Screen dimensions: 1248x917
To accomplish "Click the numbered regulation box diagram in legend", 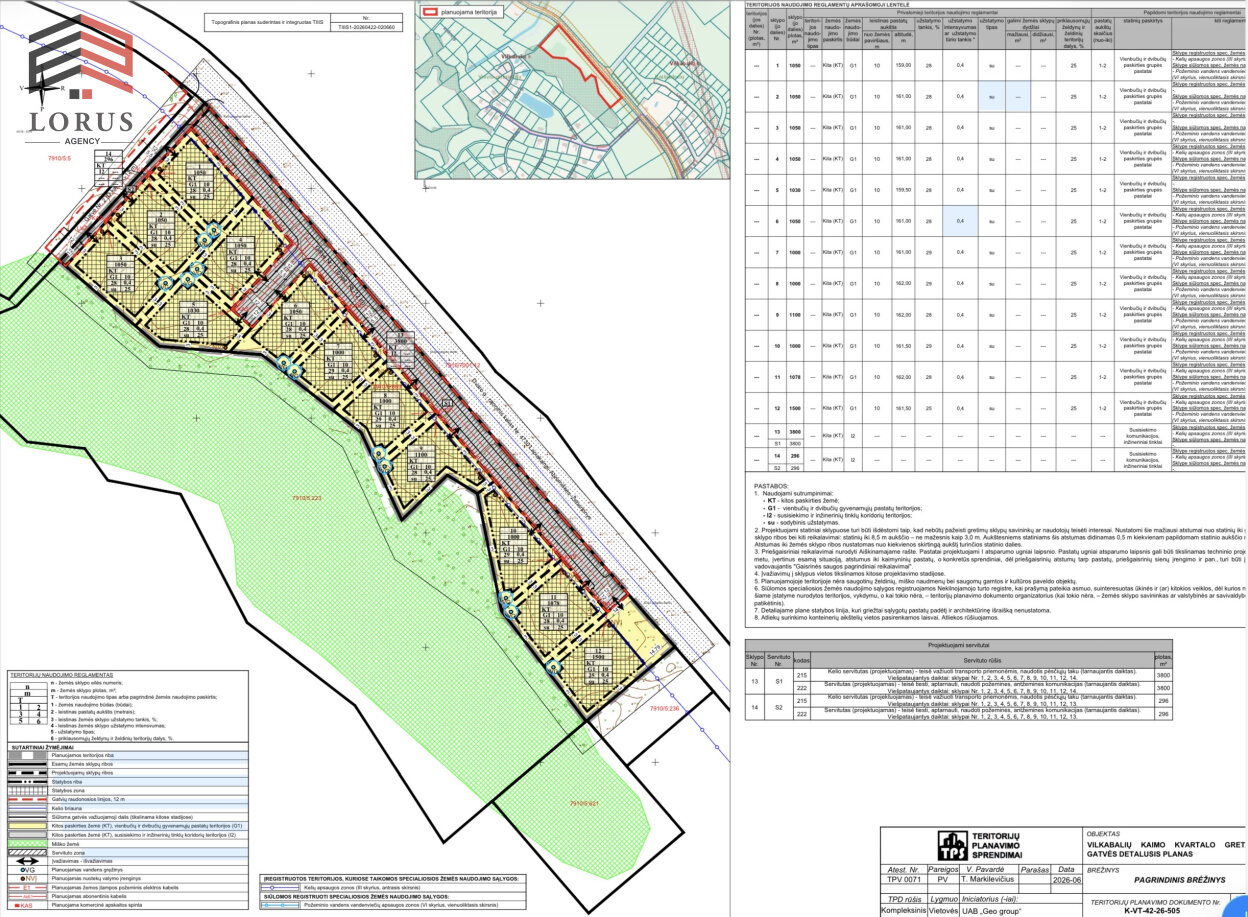I will pos(28,704).
